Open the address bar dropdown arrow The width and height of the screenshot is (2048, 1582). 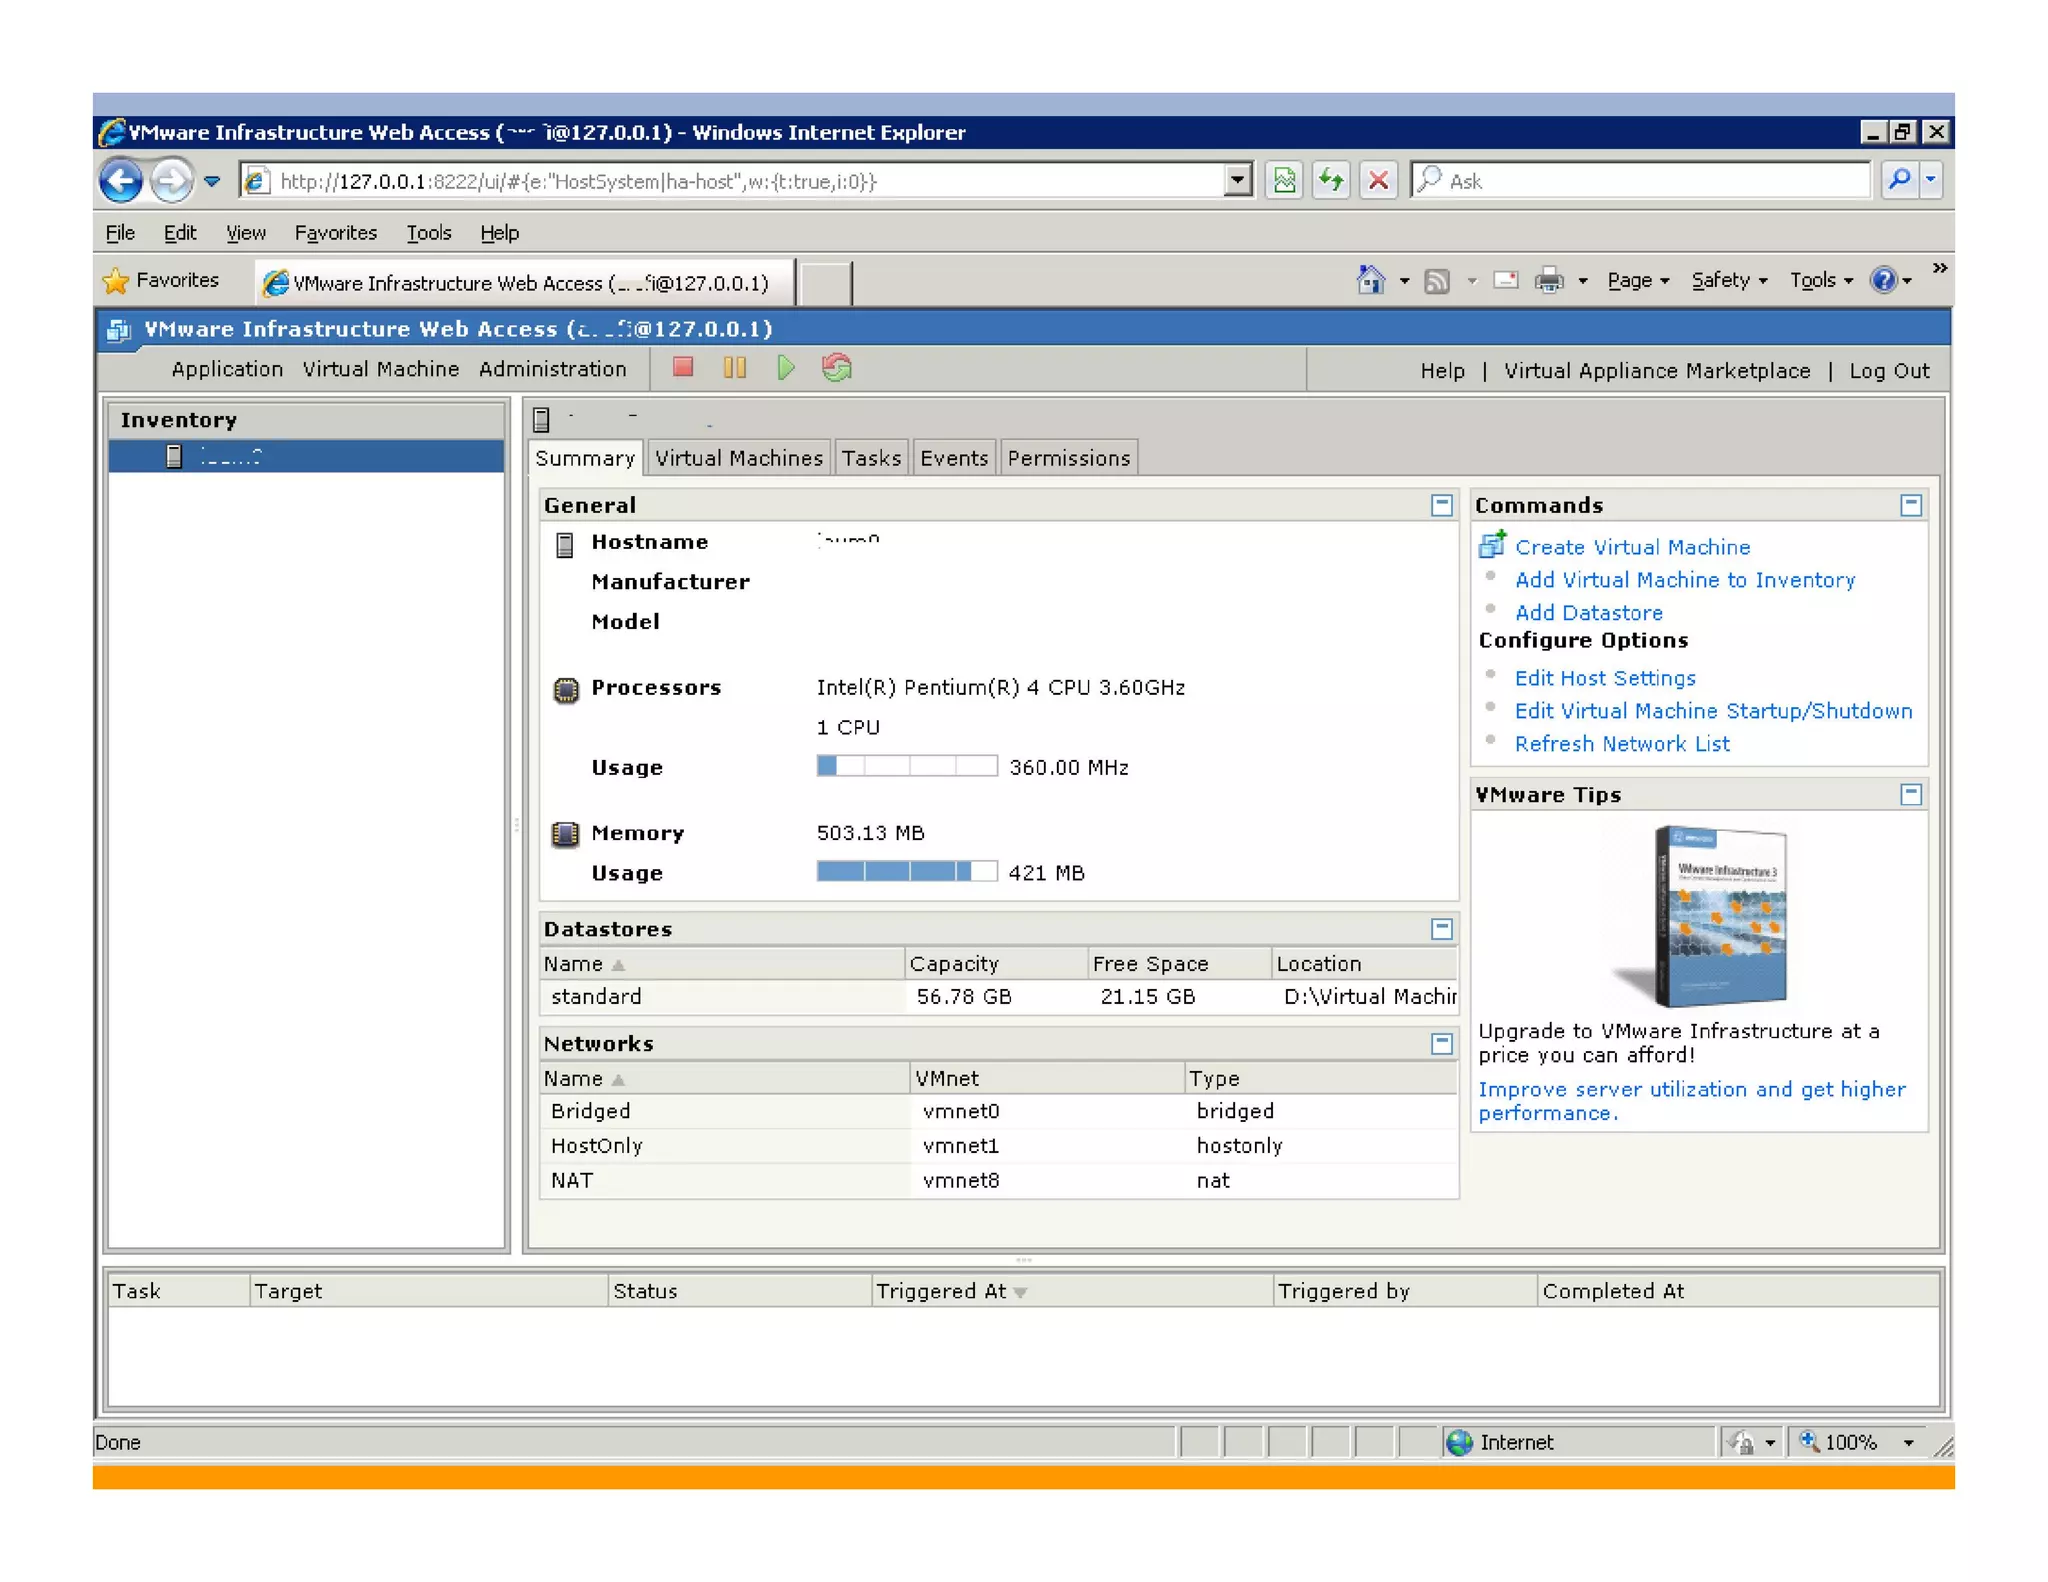[x=1237, y=181]
